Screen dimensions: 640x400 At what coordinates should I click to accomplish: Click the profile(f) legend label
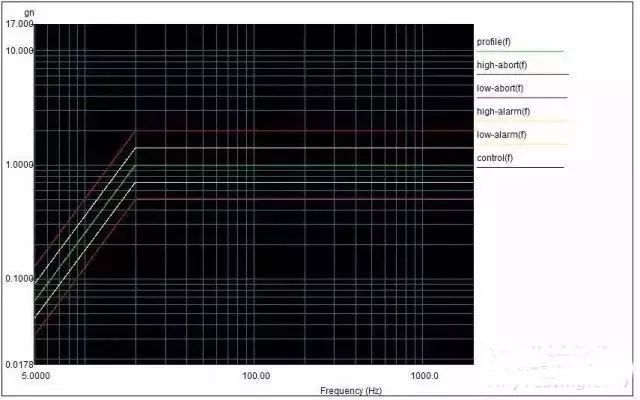[493, 42]
